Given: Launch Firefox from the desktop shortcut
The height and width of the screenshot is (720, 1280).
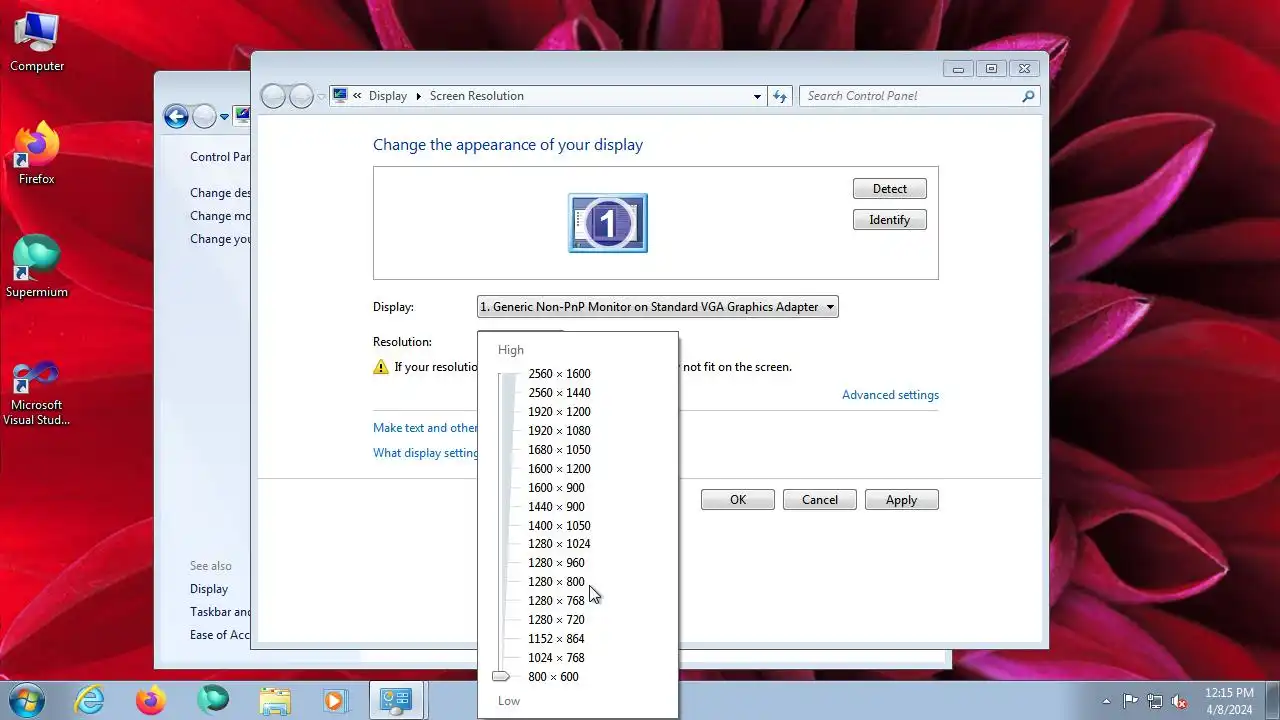Looking at the screenshot, I should click(37, 155).
